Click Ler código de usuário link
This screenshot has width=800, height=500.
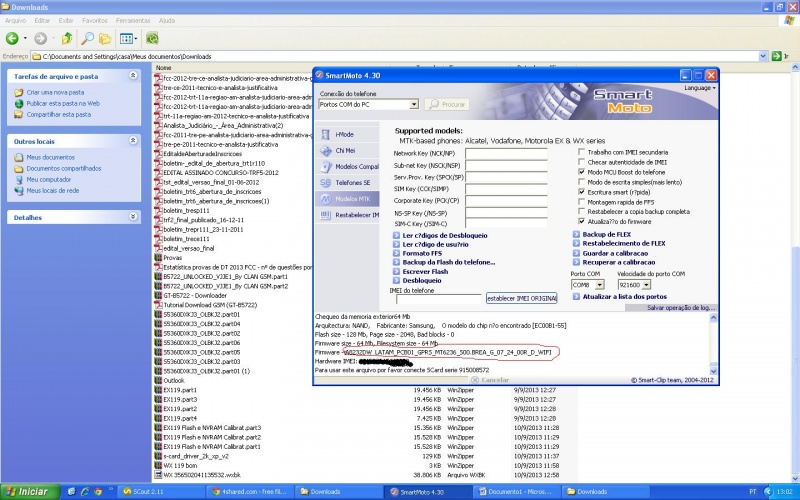[435, 244]
